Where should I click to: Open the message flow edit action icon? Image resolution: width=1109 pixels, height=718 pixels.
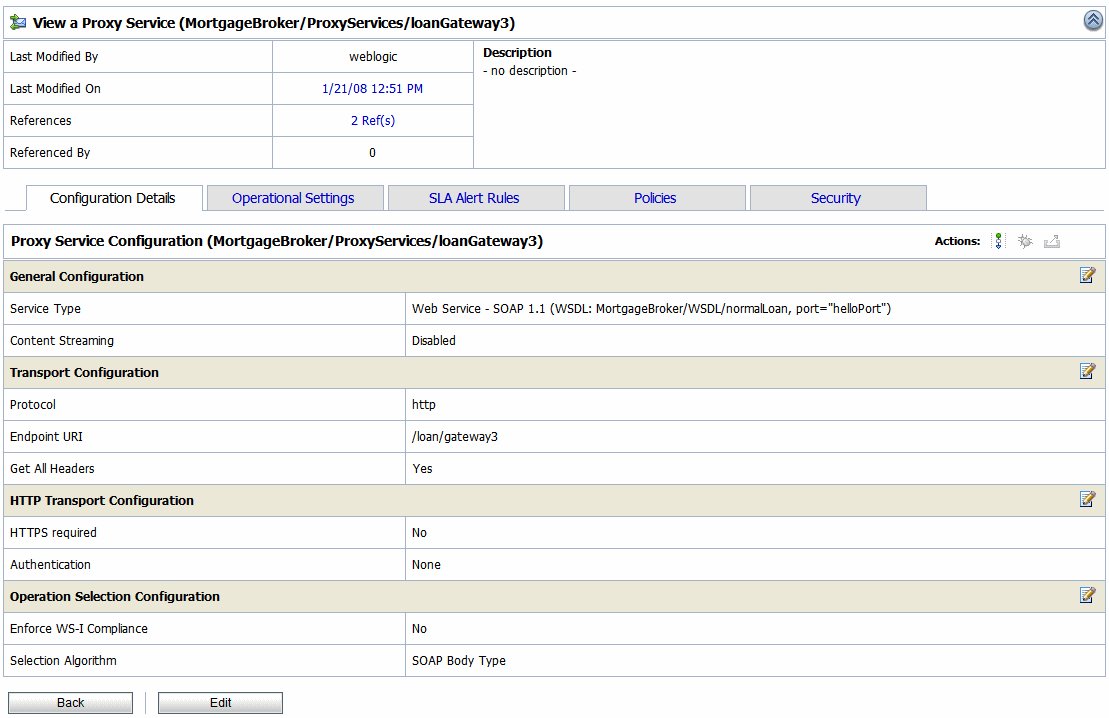998,241
